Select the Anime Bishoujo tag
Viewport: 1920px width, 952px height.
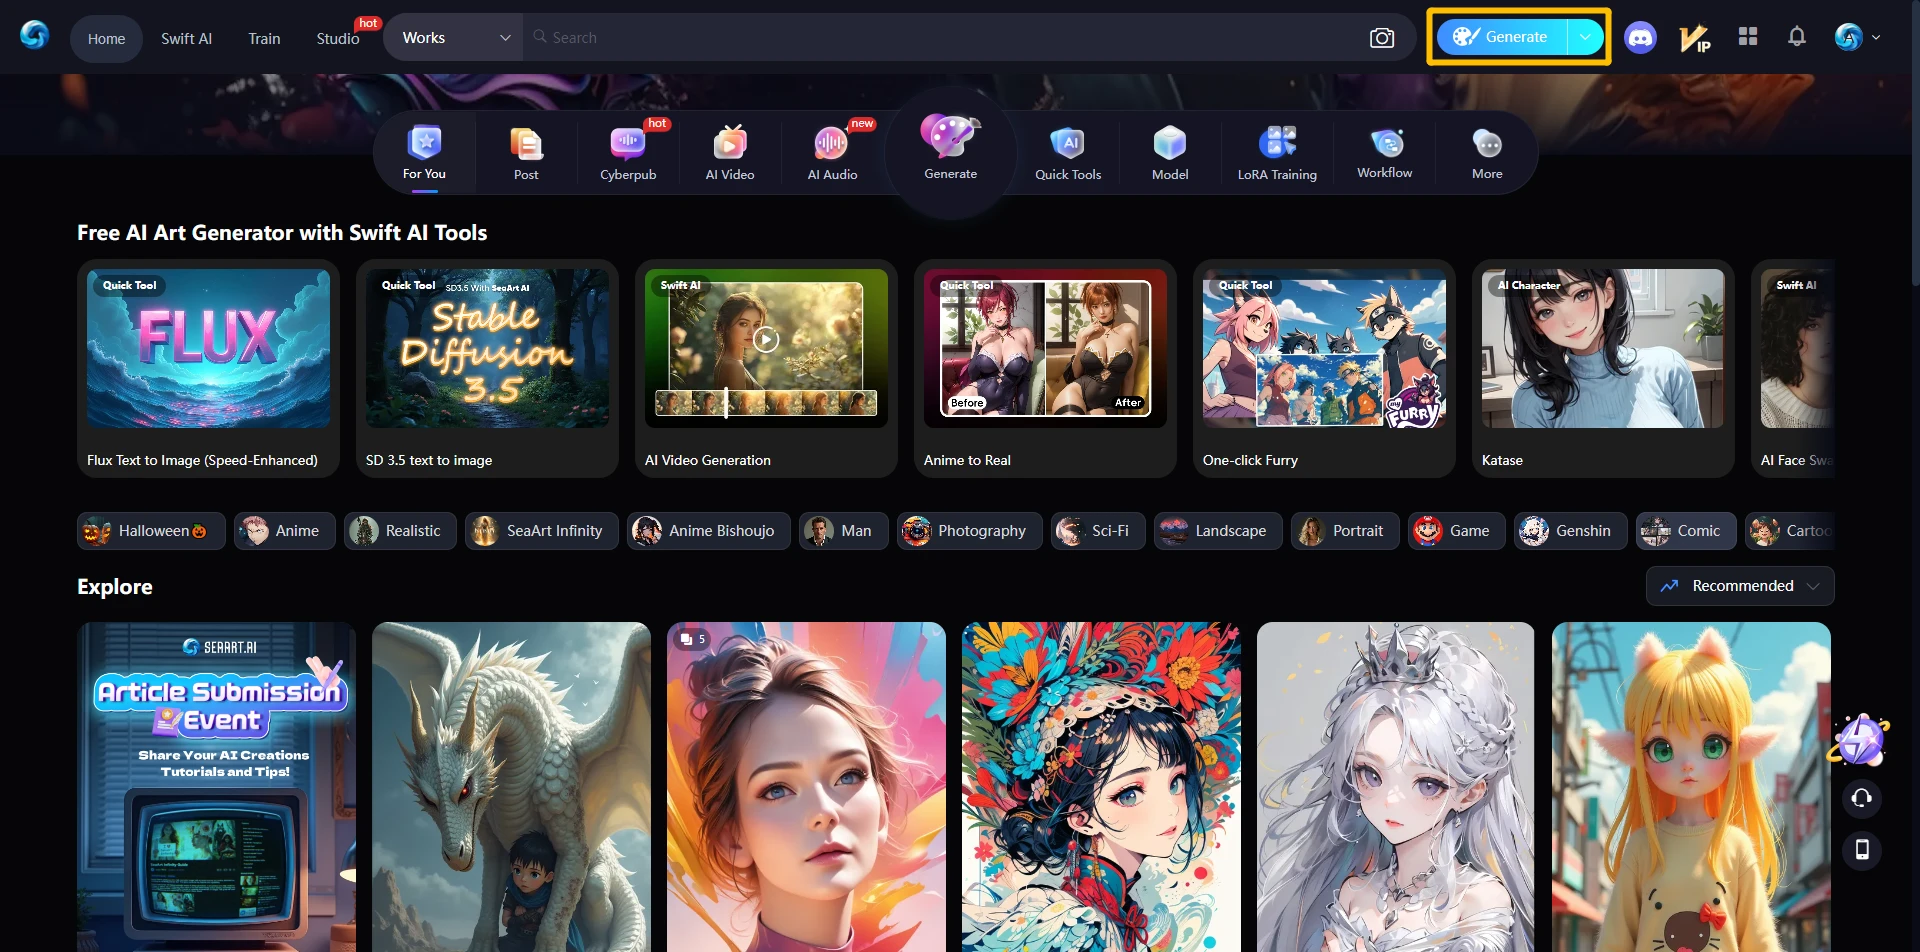[709, 531]
